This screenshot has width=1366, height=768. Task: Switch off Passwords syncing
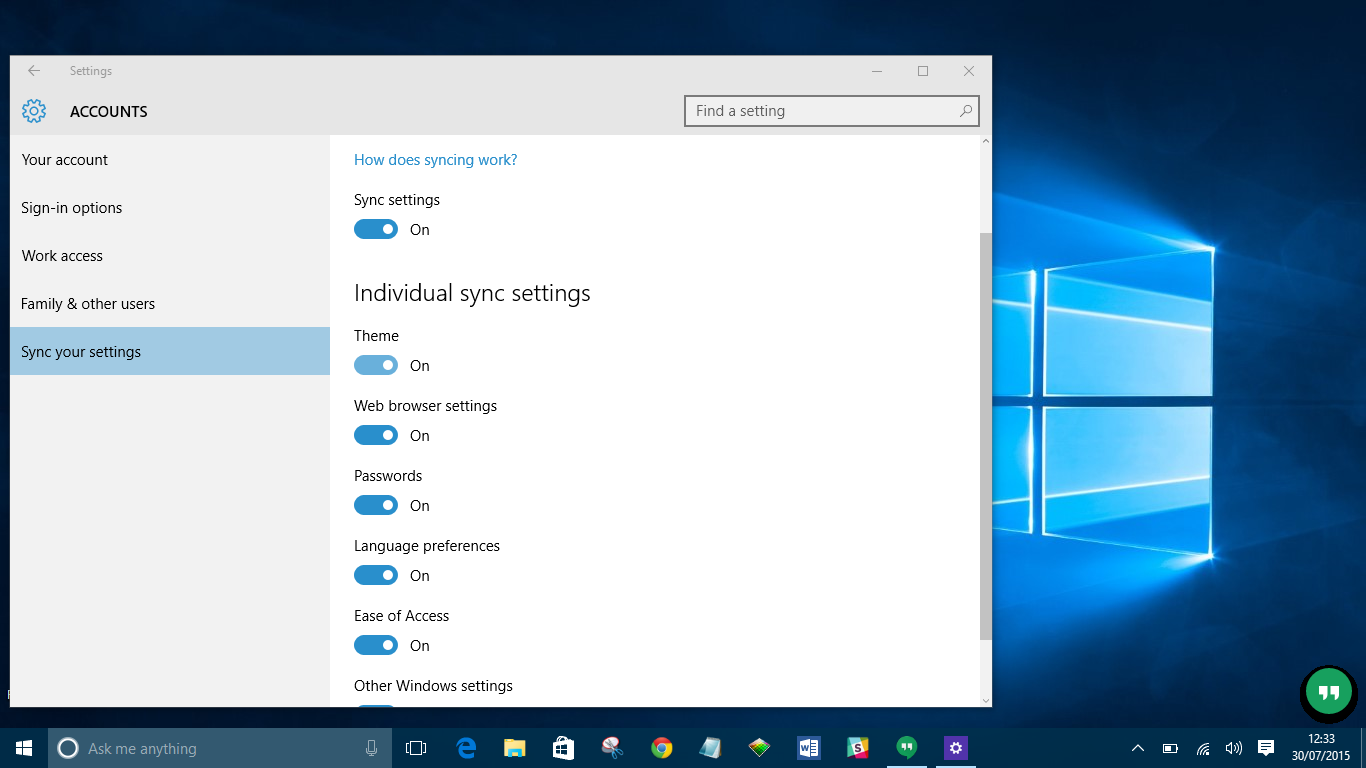point(376,505)
